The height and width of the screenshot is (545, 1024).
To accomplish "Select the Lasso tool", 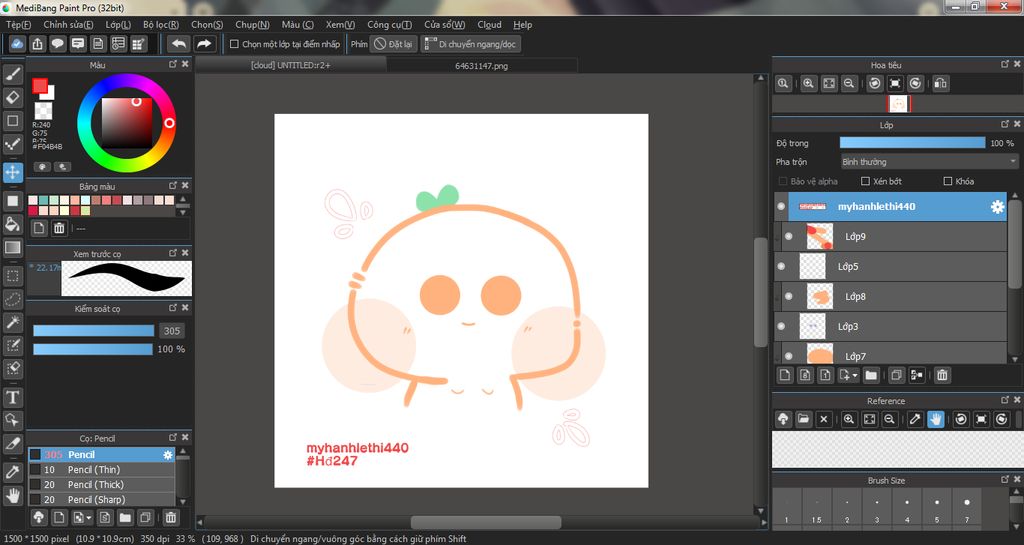I will [x=12, y=299].
